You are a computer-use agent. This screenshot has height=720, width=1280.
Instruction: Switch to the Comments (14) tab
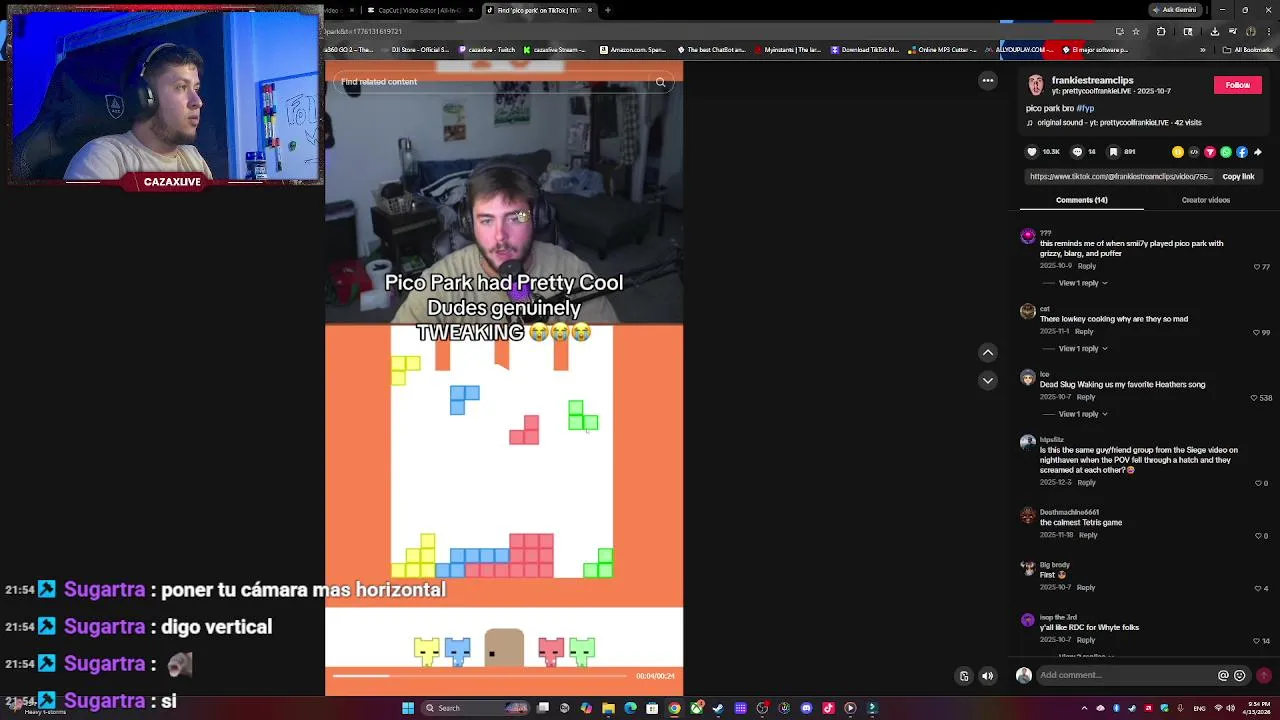1082,200
